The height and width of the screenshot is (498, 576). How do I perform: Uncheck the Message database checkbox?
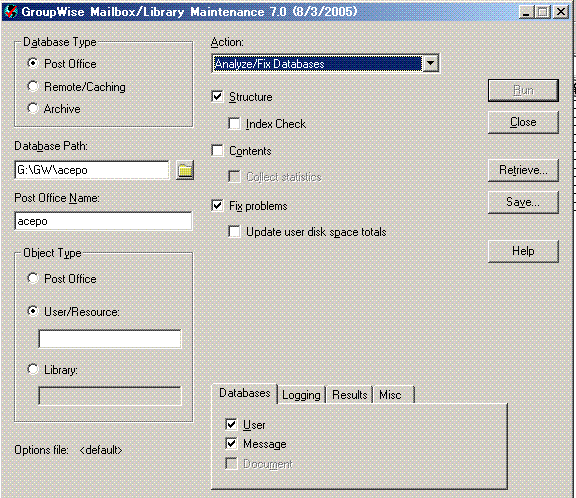[x=231, y=444]
